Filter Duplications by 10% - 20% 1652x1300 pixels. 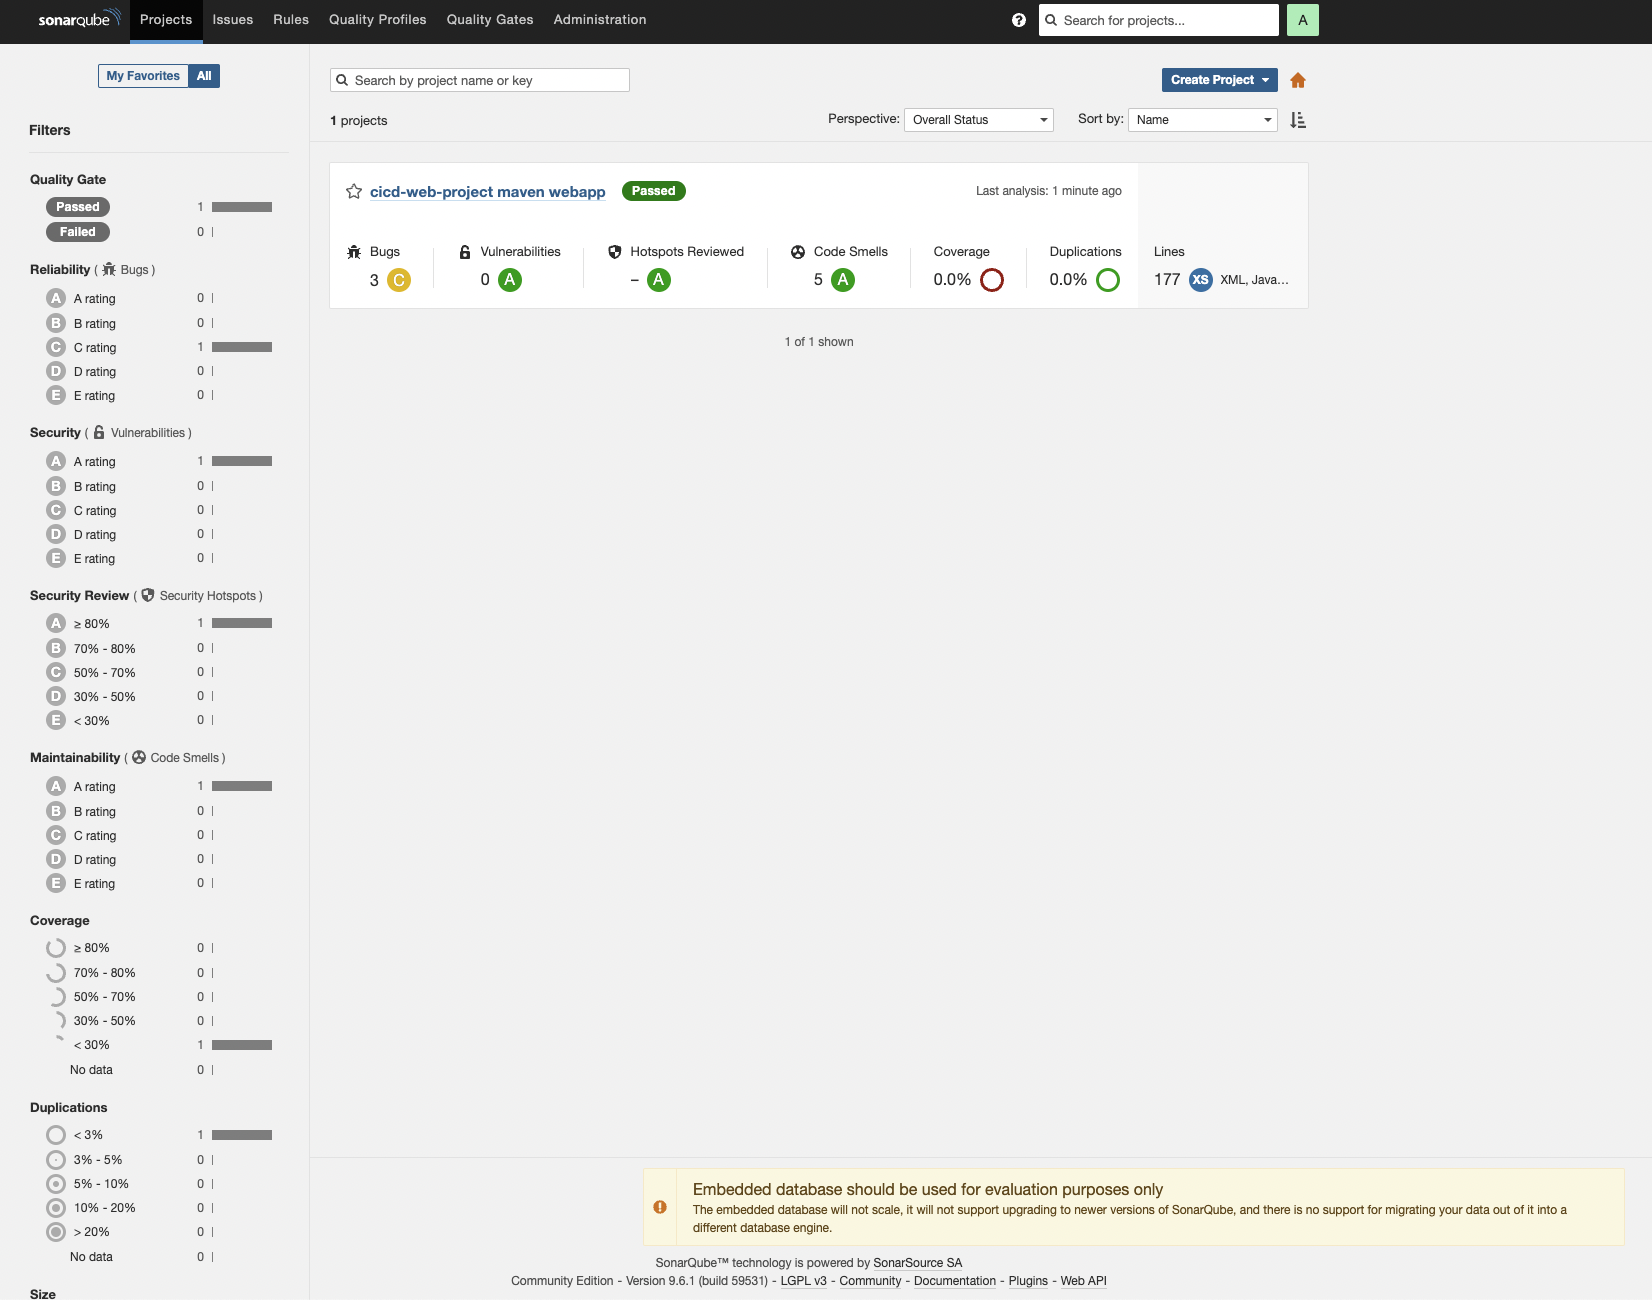[x=159, y=1208]
